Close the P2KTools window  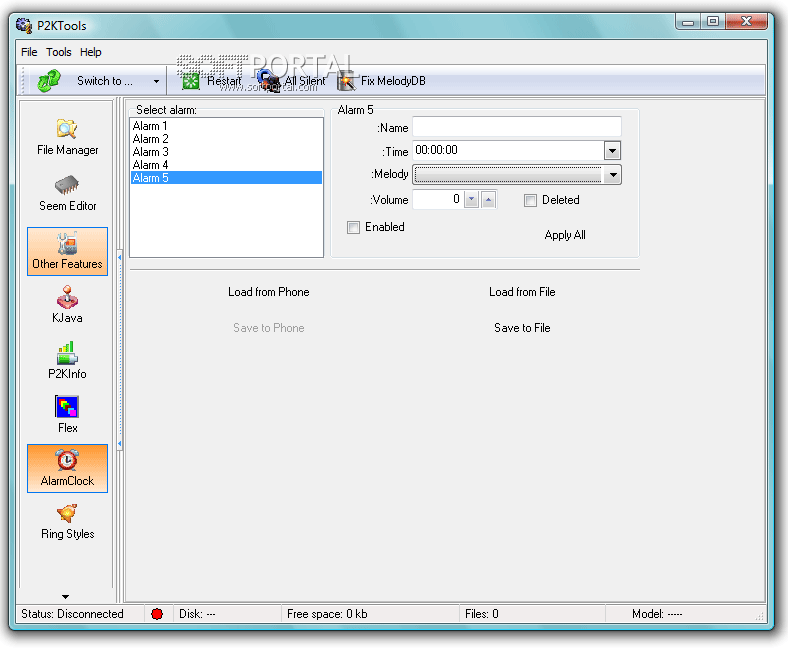pos(746,21)
